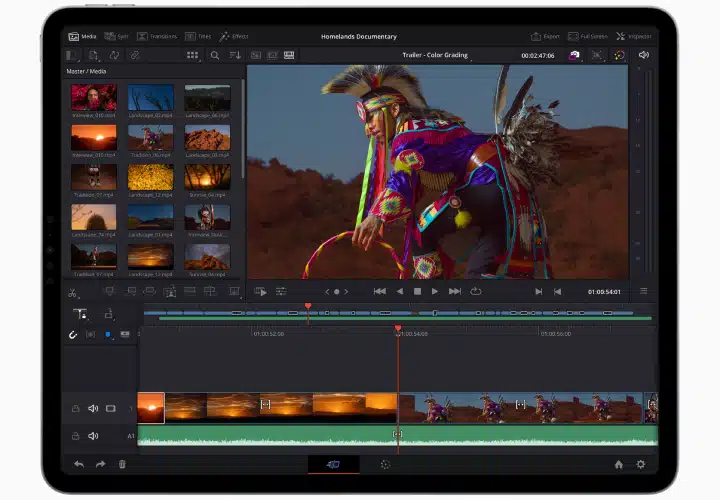Click the Export button
Screen dimensions: 720x500
(545, 36)
